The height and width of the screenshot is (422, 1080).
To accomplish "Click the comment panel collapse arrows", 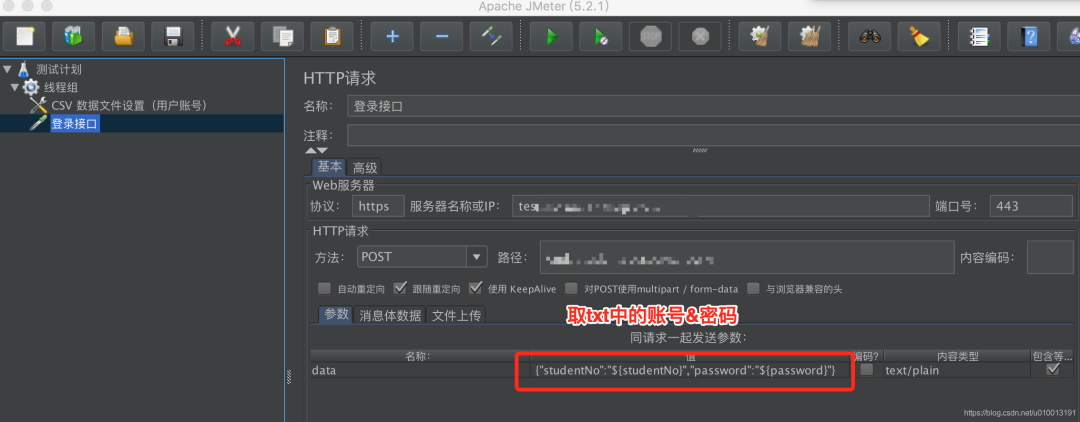I will (x=316, y=151).
